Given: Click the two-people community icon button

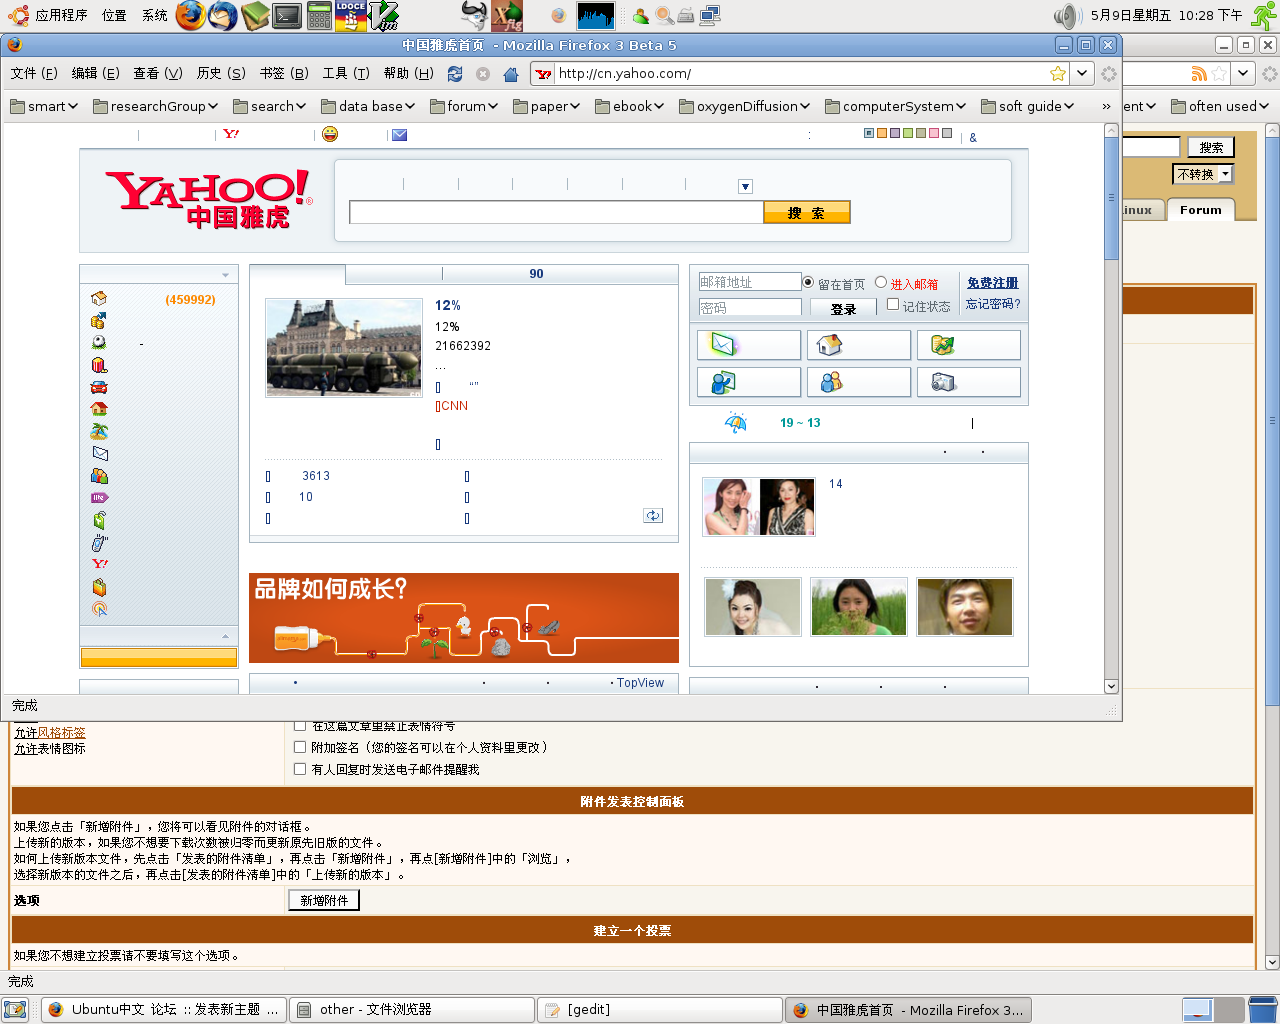Looking at the screenshot, I should [859, 382].
